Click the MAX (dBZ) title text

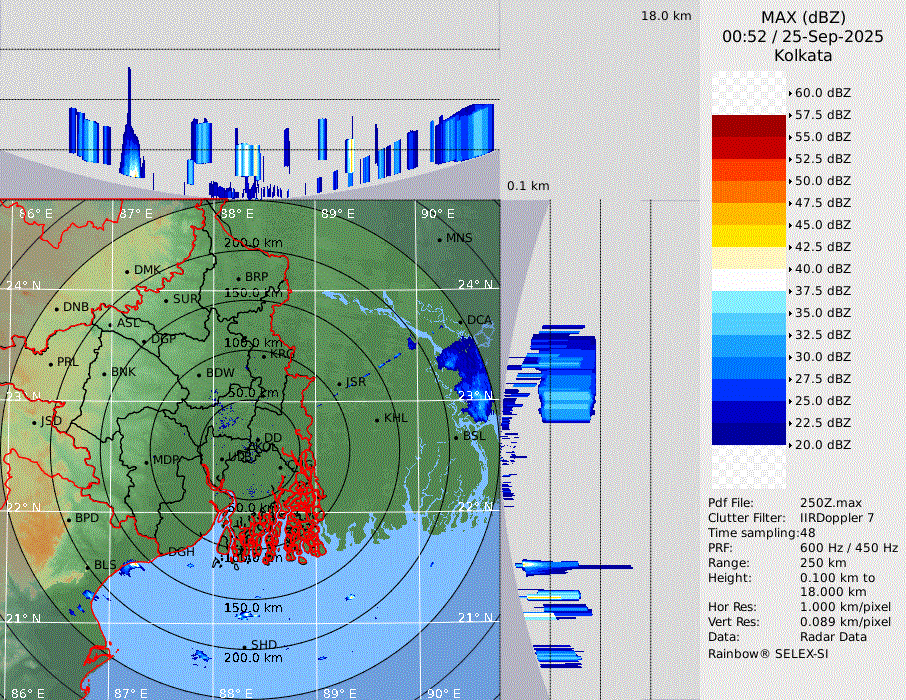pyautogui.click(x=803, y=17)
